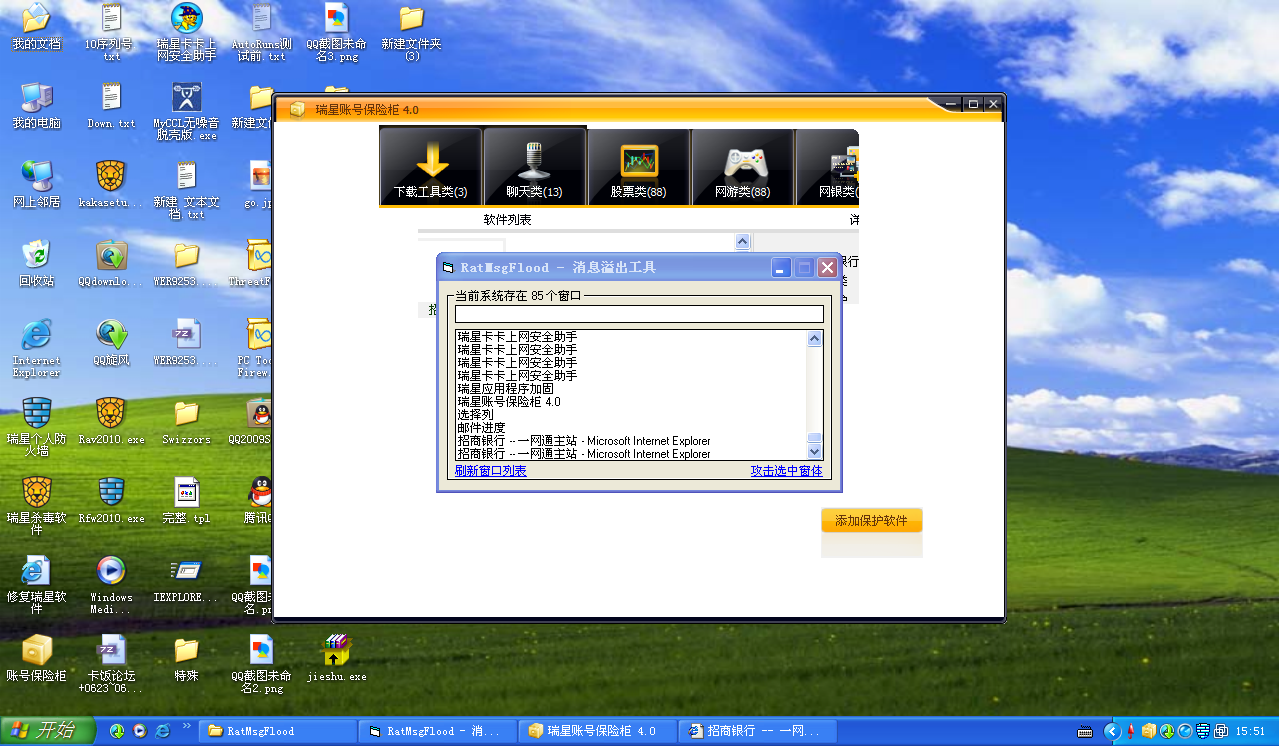Focus the text field above the window list
Screen dimensions: 1279x746
click(639, 314)
